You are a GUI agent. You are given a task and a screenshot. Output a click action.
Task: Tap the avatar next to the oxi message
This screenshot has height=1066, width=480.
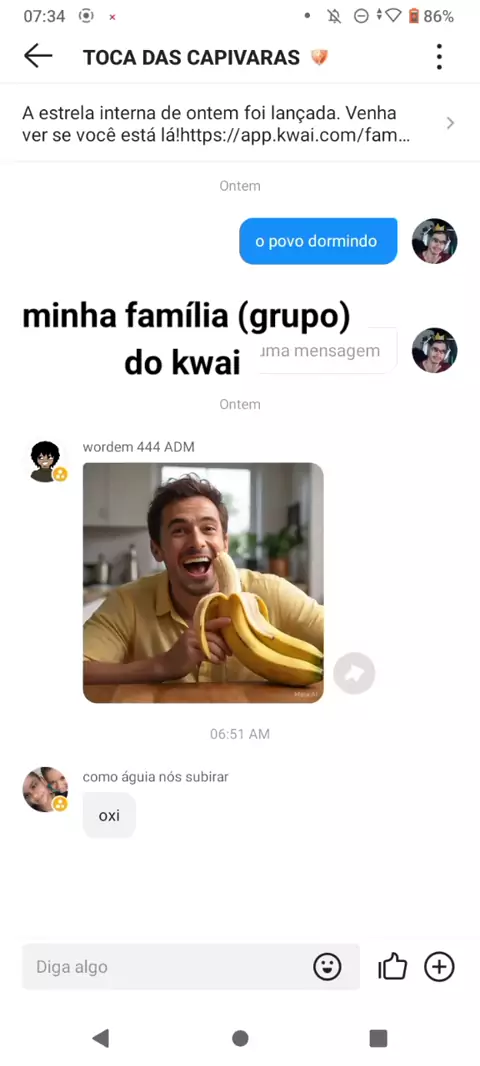pyautogui.click(x=45, y=789)
